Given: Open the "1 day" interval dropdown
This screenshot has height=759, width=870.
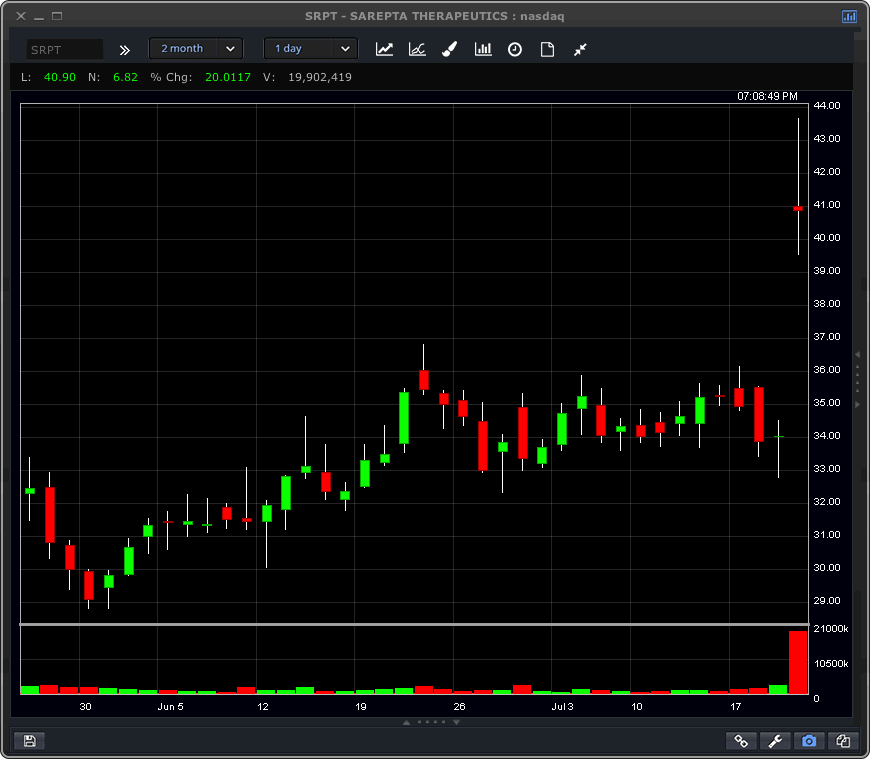Looking at the screenshot, I should (310, 49).
